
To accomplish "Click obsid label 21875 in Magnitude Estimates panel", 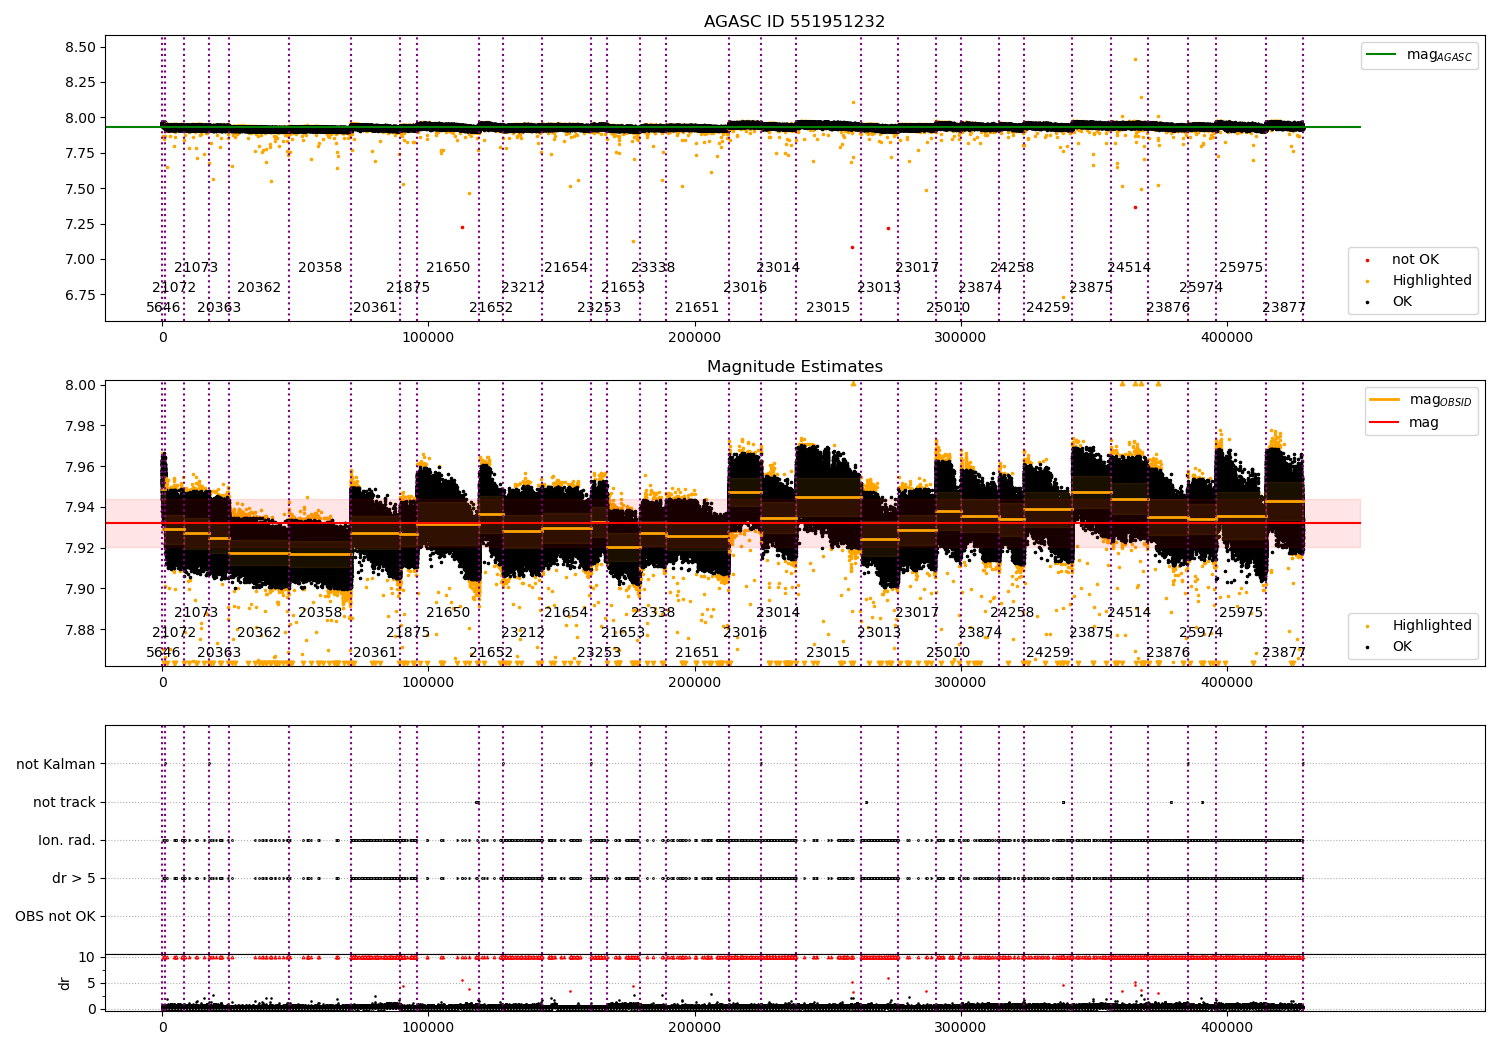I will tap(408, 632).
